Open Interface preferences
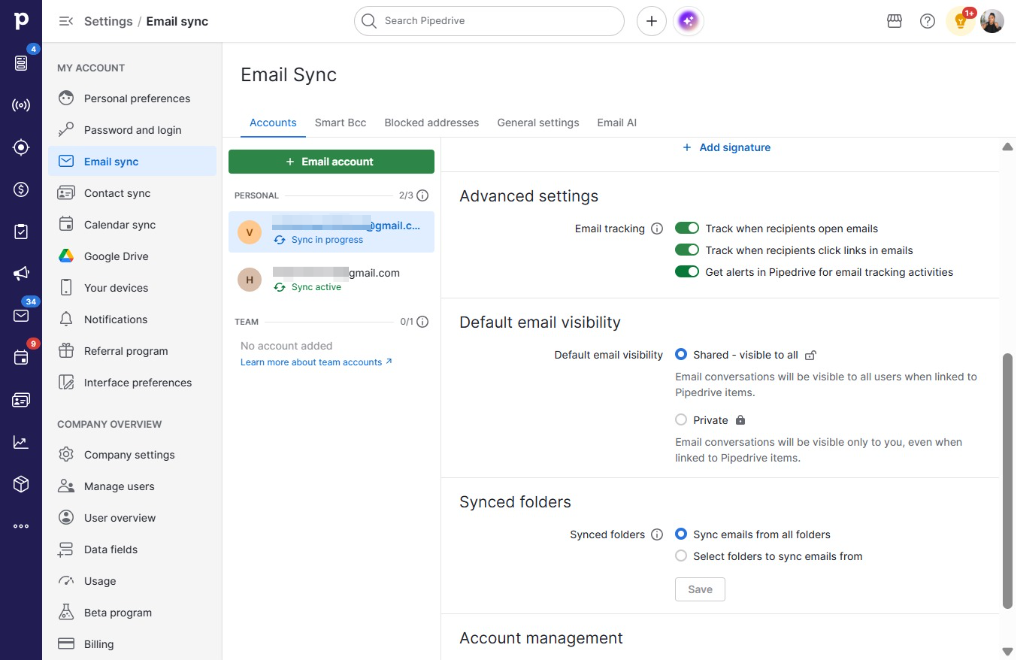This screenshot has height=660, width=1016. point(132,383)
